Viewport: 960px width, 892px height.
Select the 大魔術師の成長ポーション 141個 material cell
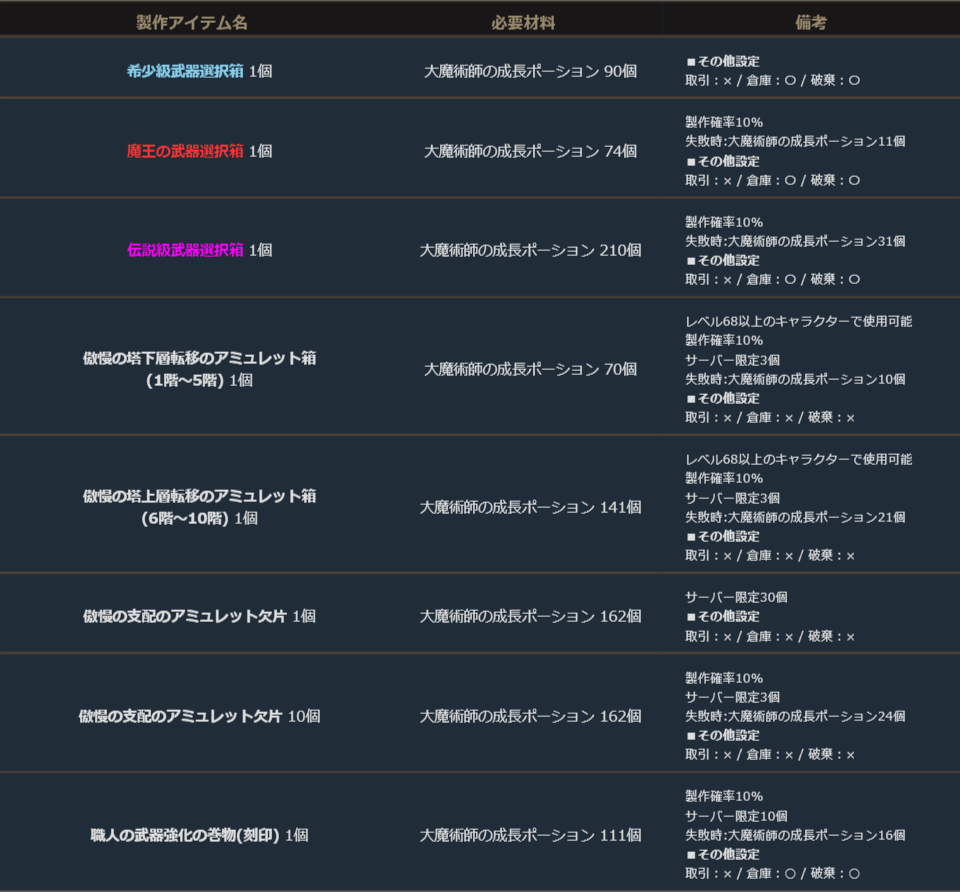(530, 507)
